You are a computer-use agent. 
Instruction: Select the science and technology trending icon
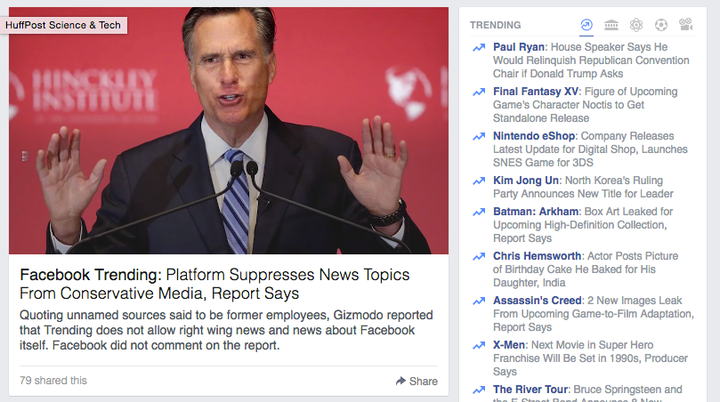coord(636,25)
